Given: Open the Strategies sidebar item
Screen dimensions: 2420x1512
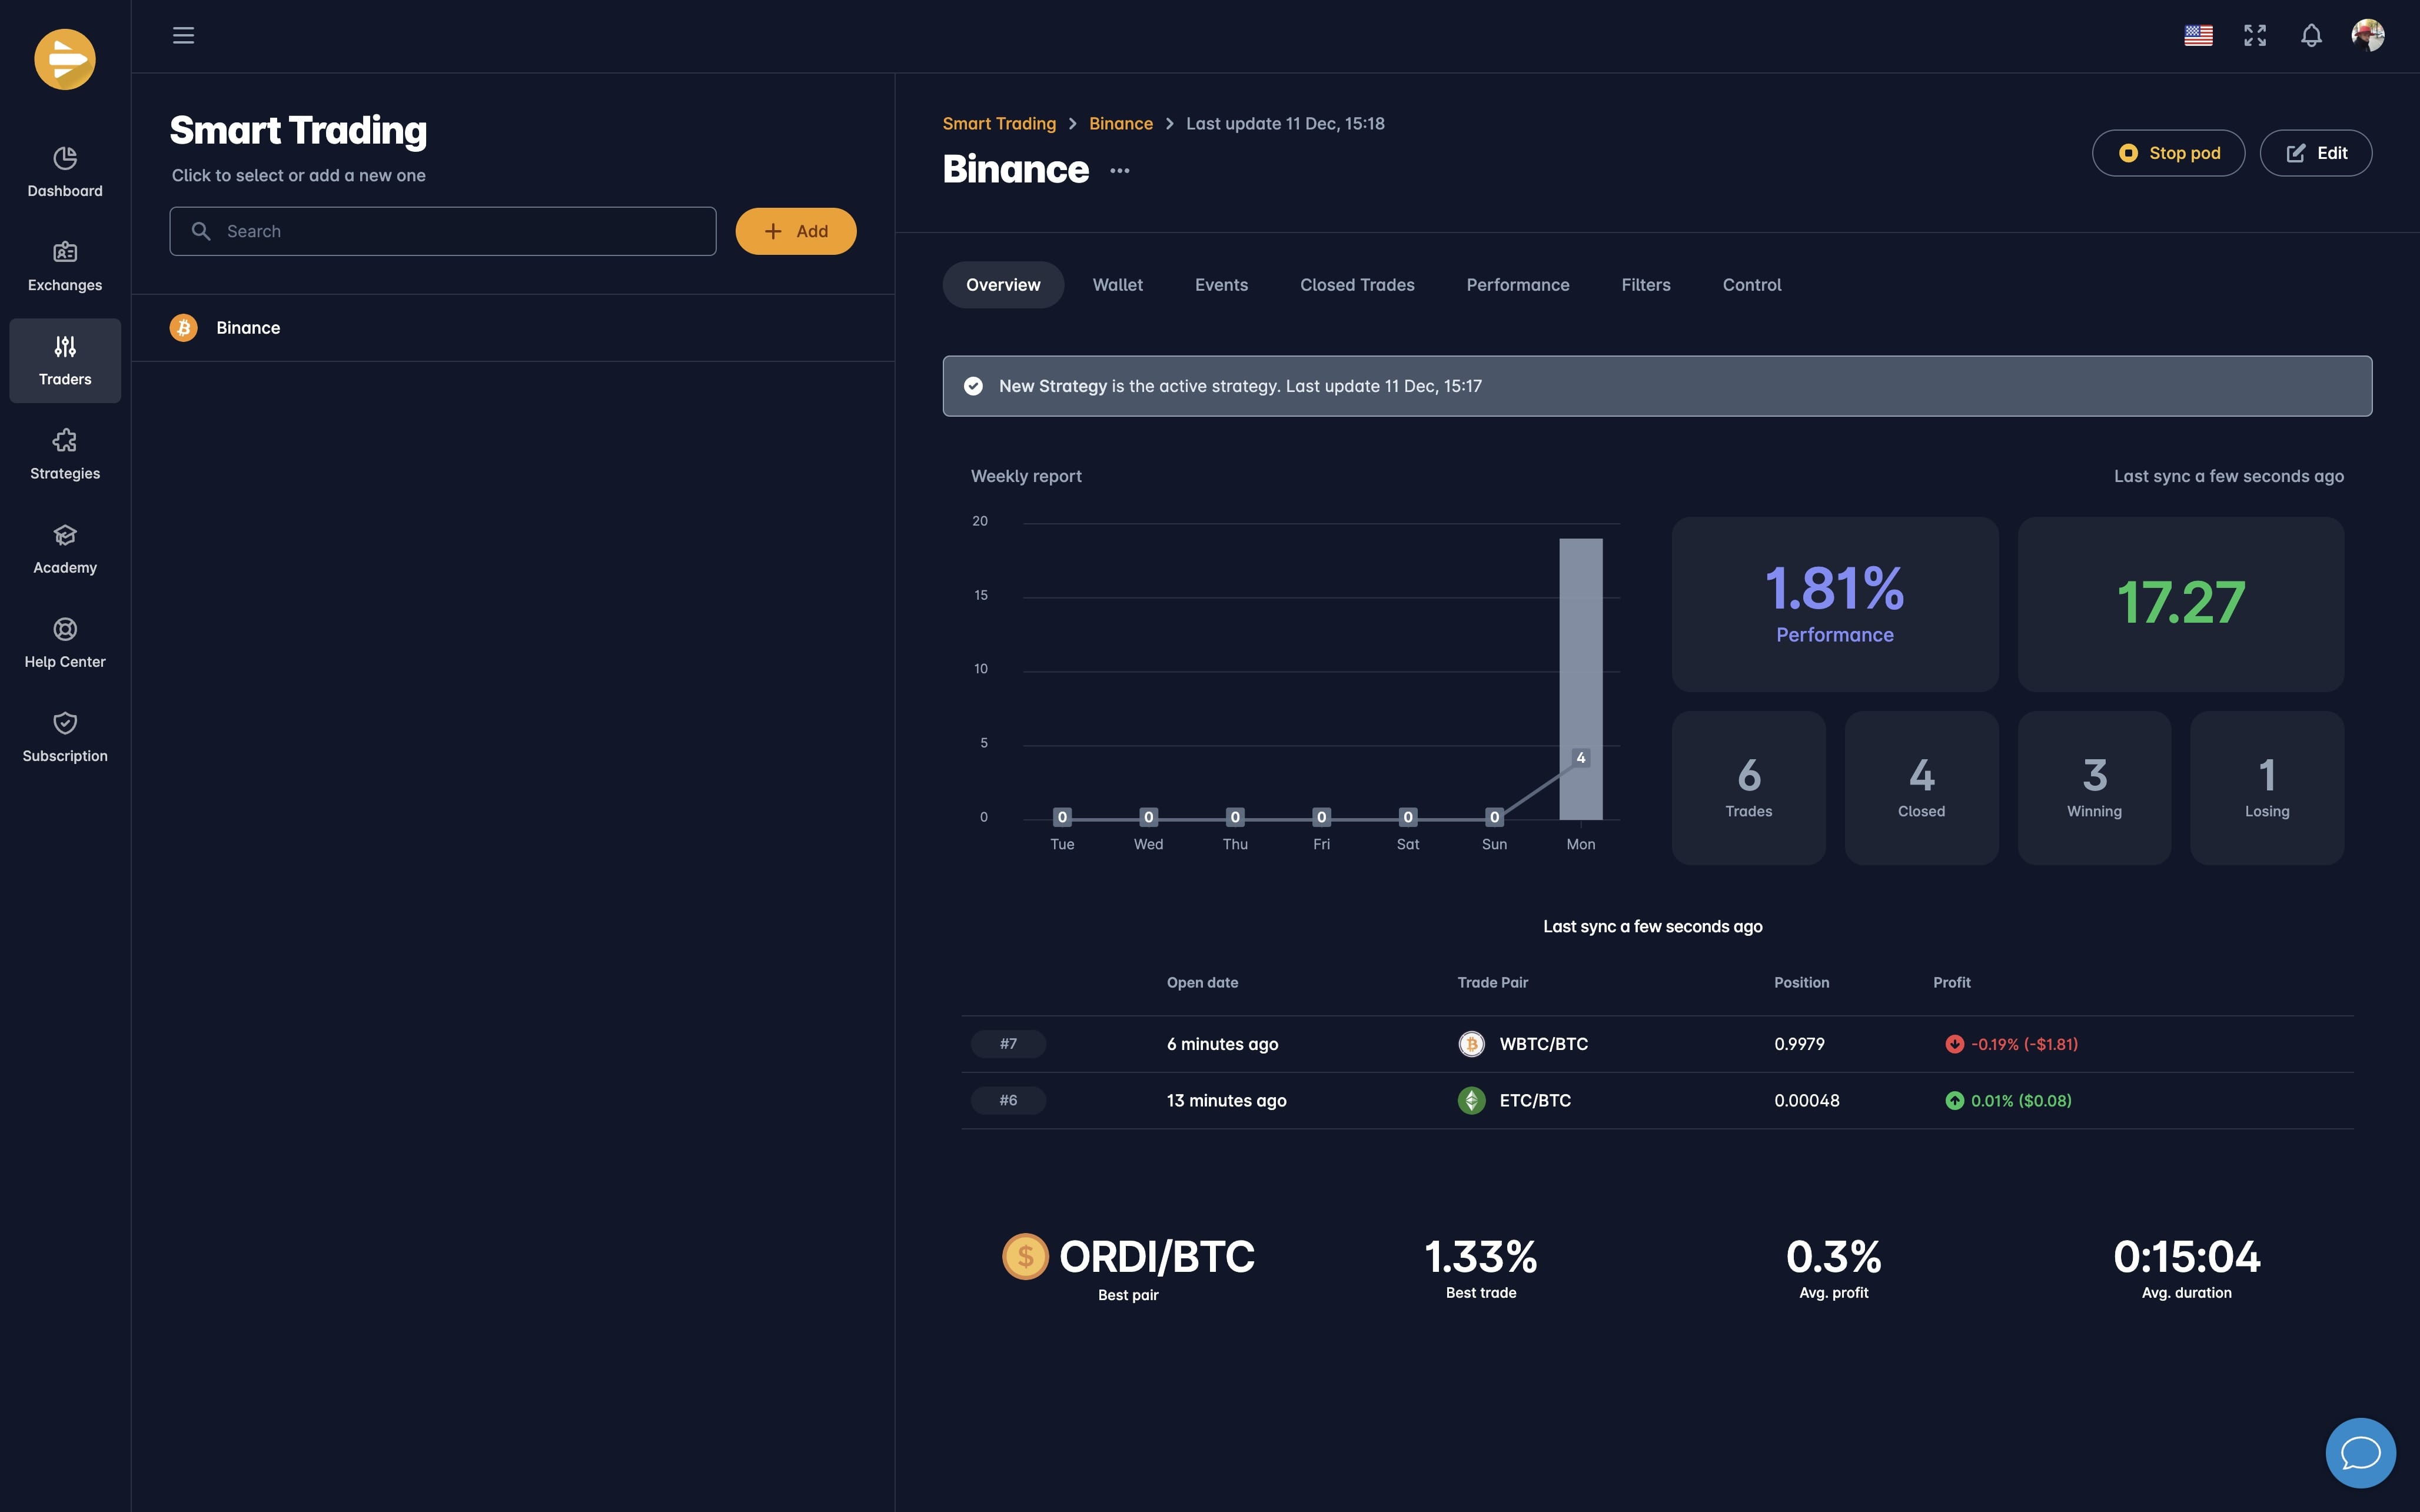Looking at the screenshot, I should [65, 454].
